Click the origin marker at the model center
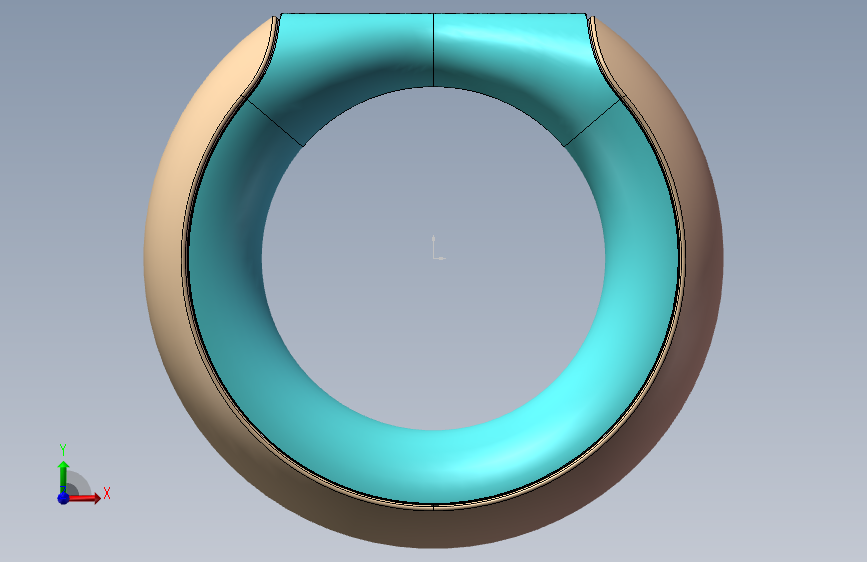Screen dimensions: 867x562 (x=438, y=248)
